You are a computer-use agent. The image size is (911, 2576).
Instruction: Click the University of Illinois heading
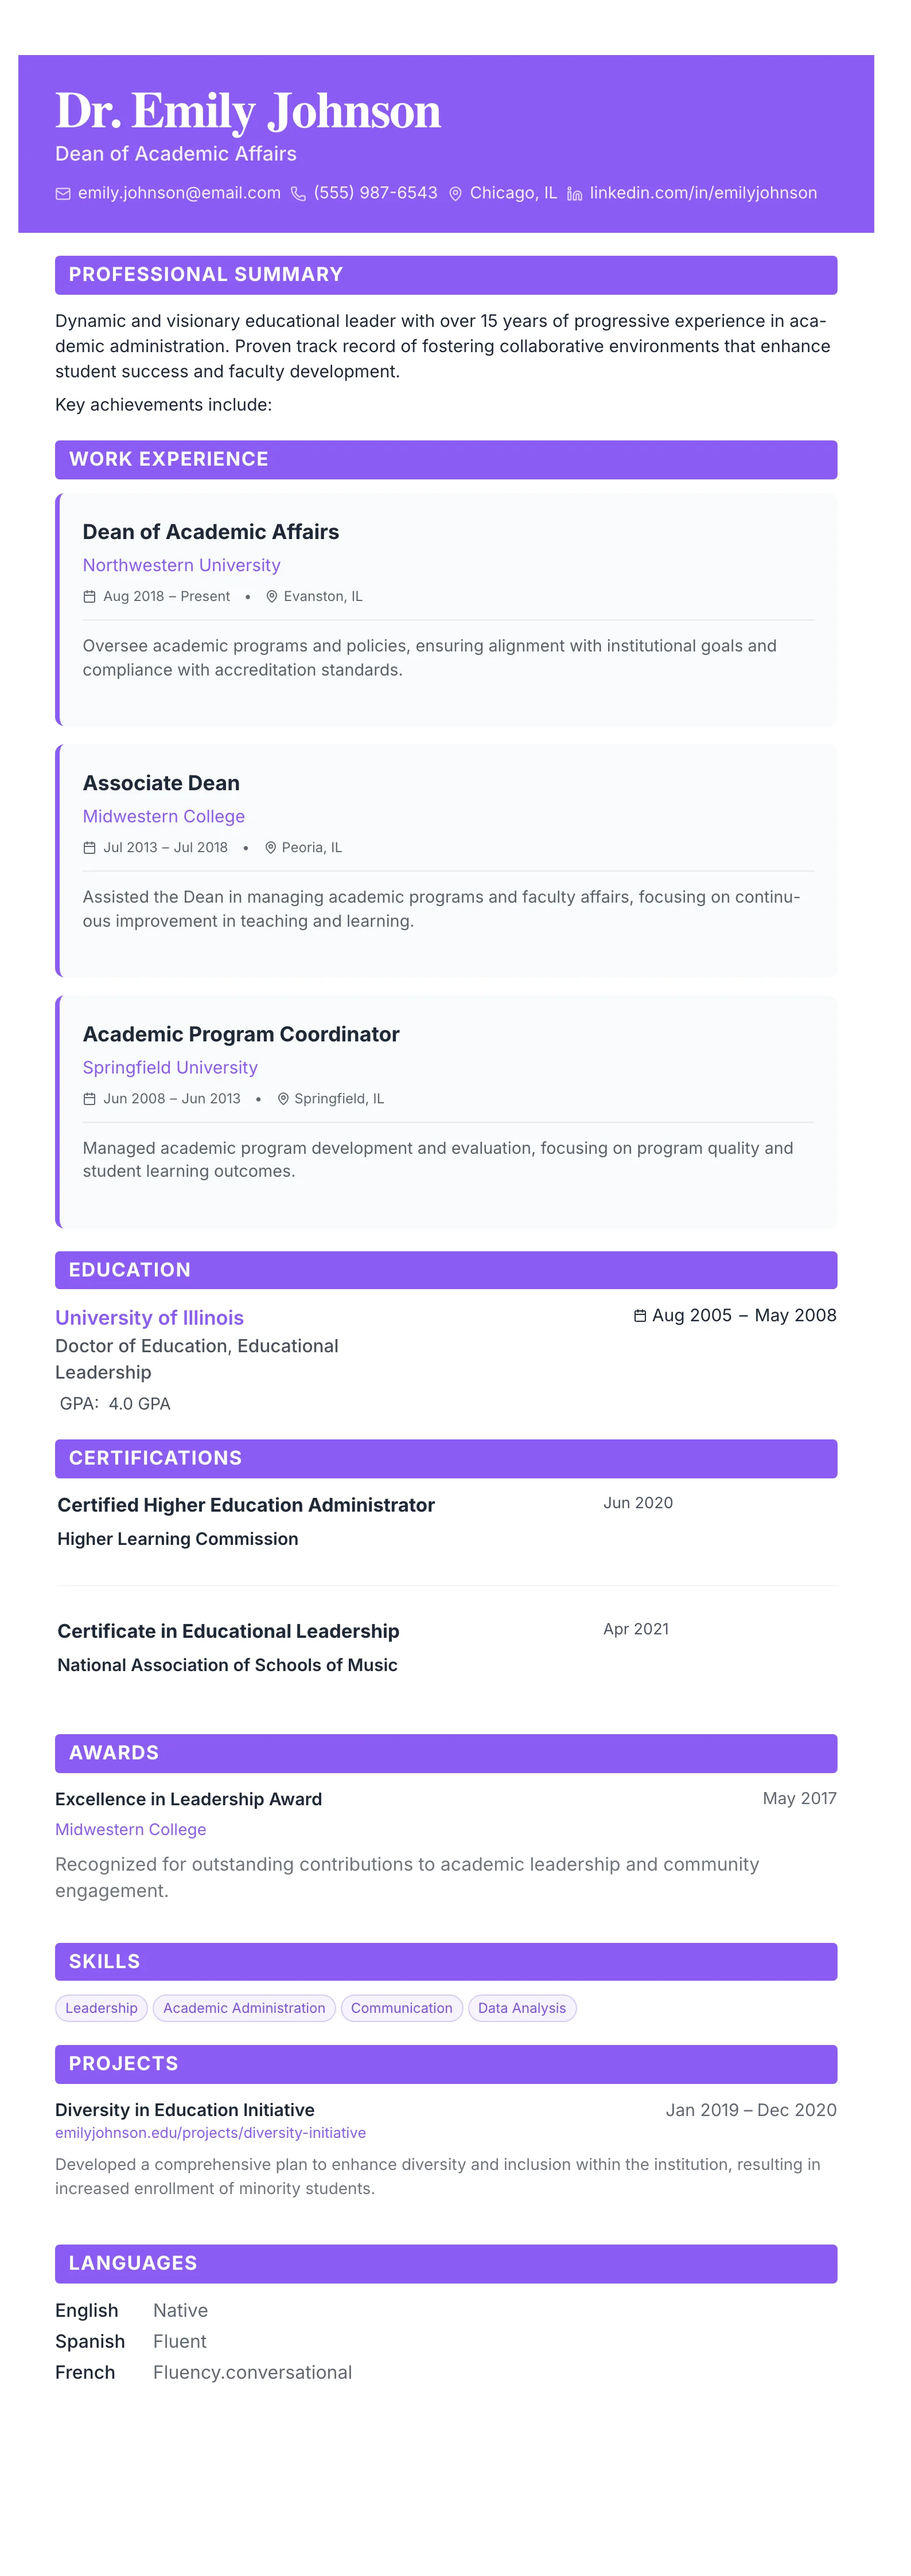149,1318
